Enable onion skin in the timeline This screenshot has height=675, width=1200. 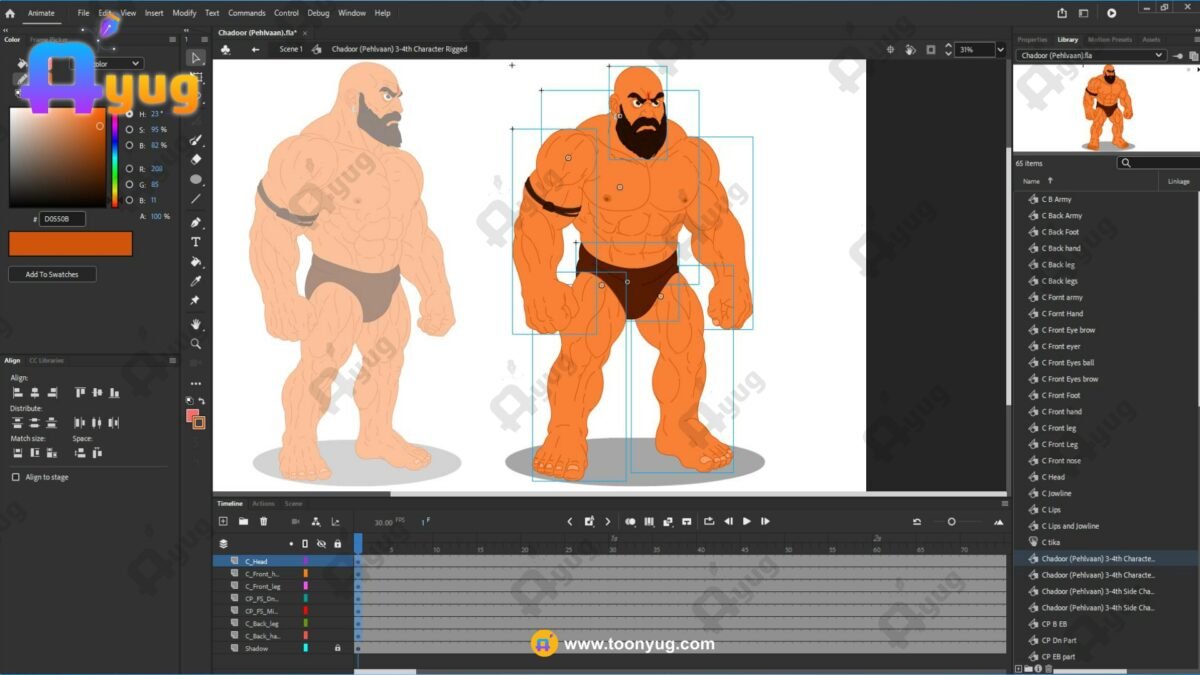630,521
